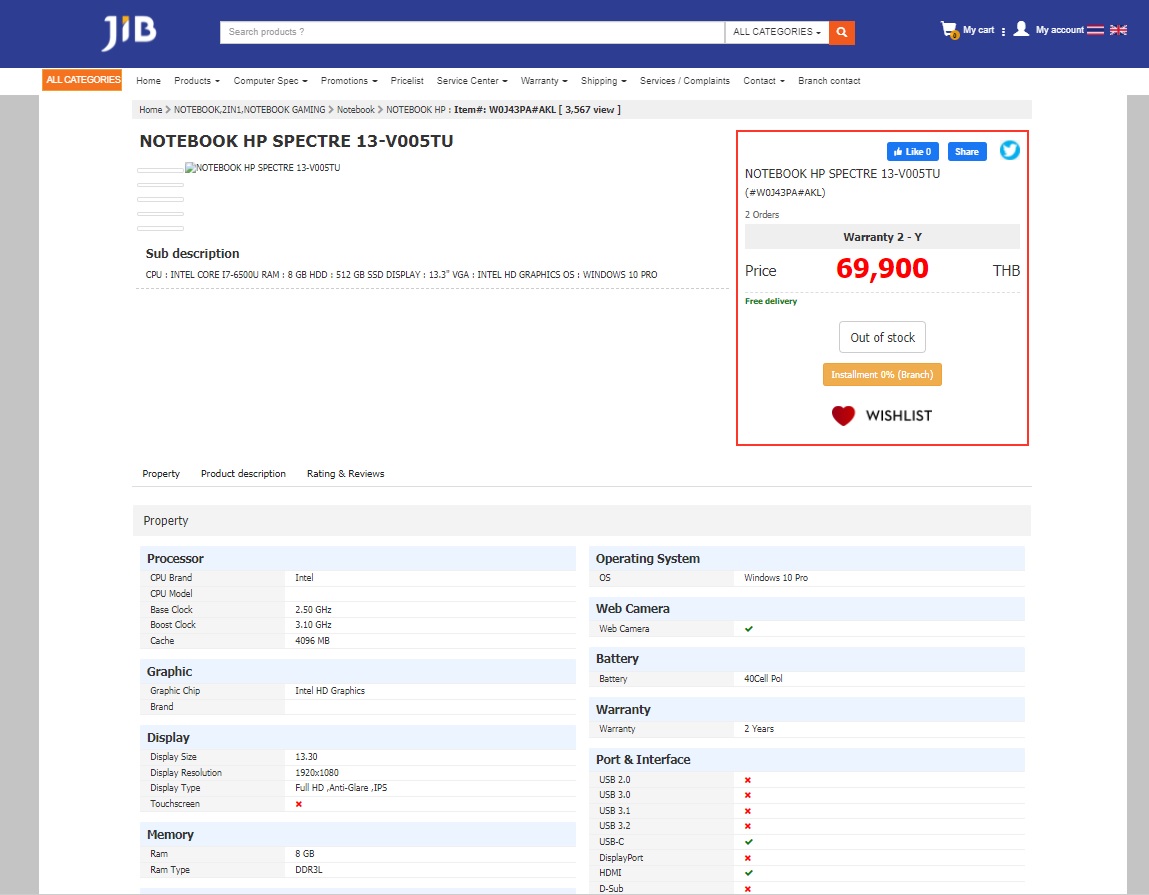Click the DisplayPort red cross

tap(747, 858)
